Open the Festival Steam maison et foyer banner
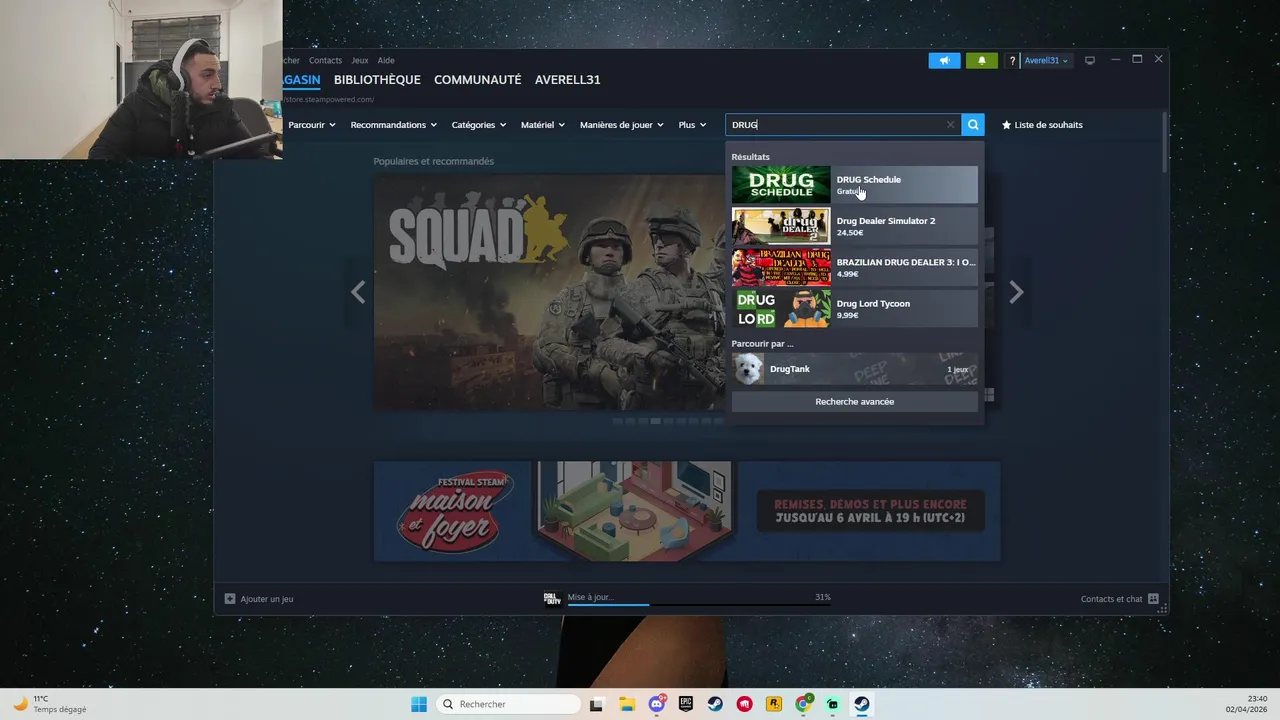This screenshot has width=1280, height=720. click(687, 511)
